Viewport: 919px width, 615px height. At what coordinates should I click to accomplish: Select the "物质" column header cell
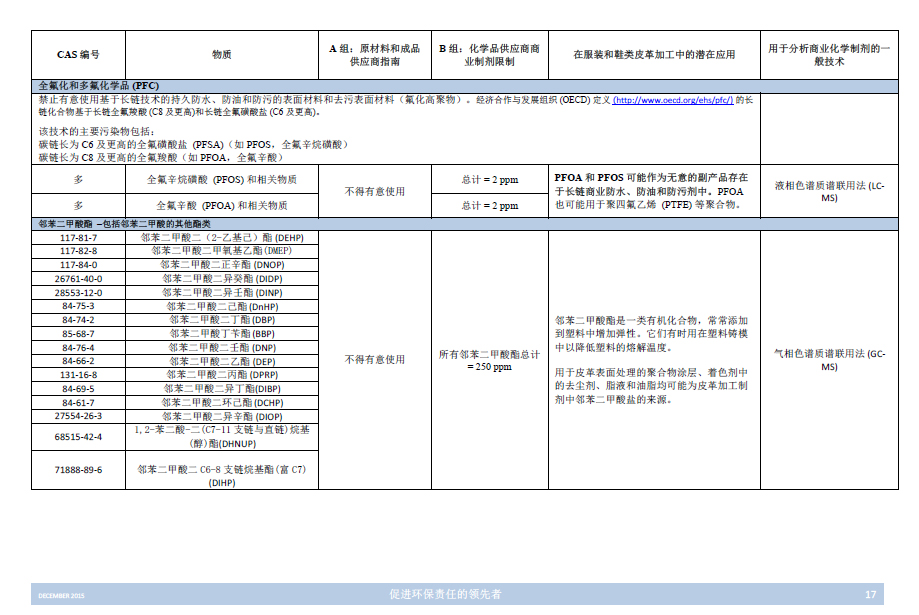point(221,54)
